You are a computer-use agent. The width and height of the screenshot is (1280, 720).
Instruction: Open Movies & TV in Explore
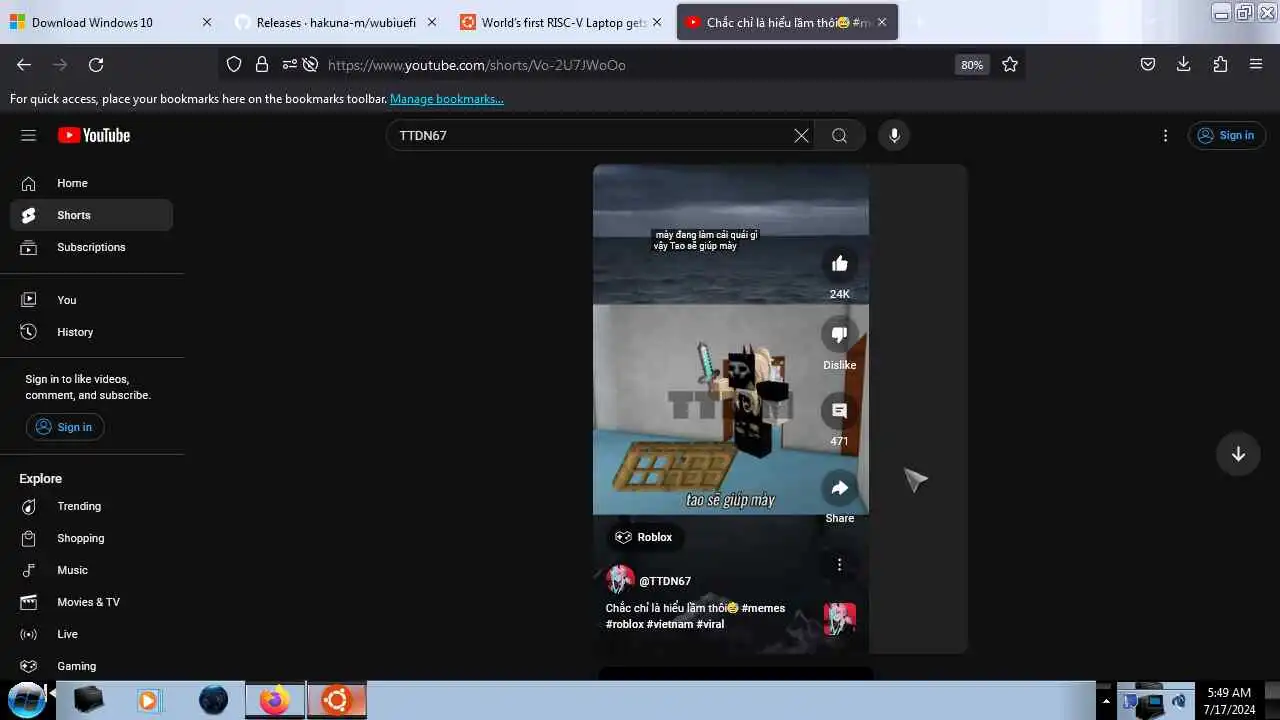pyautogui.click(x=91, y=602)
